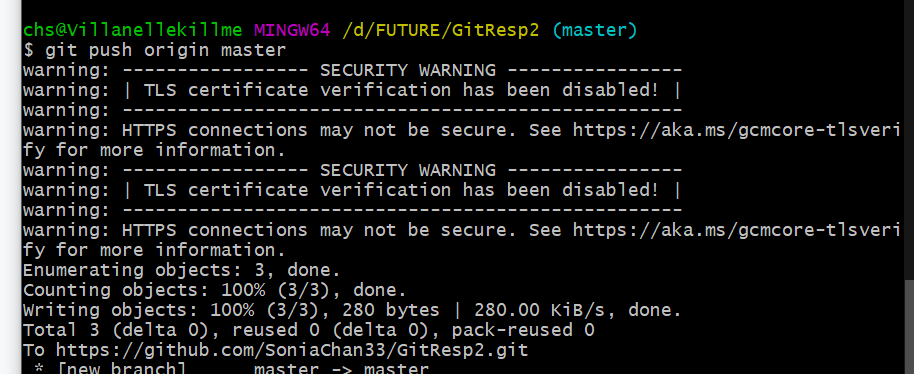The image size is (914, 374).
Task: Click the 'Writing objects: 100%' line
Action: point(352,310)
